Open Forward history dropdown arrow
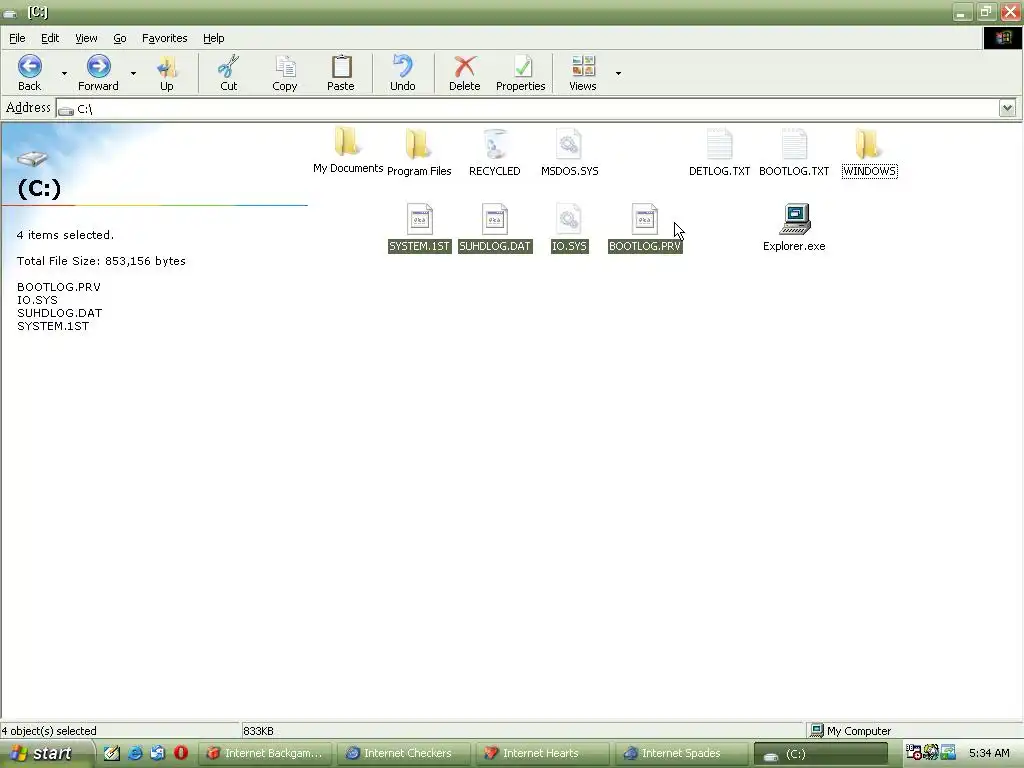 (x=133, y=73)
